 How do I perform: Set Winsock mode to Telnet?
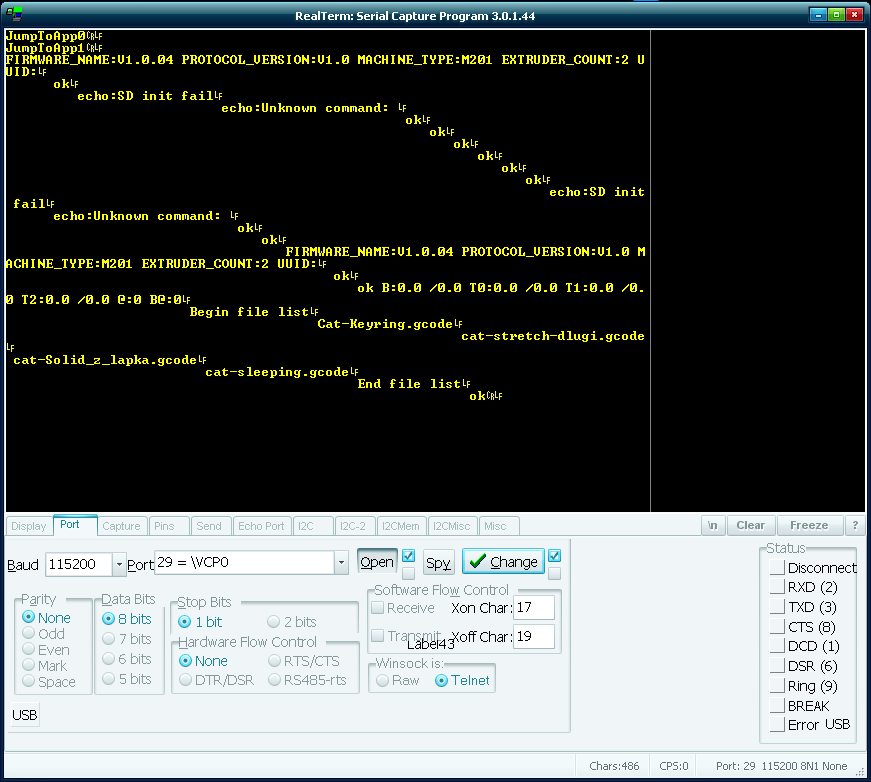(x=462, y=680)
